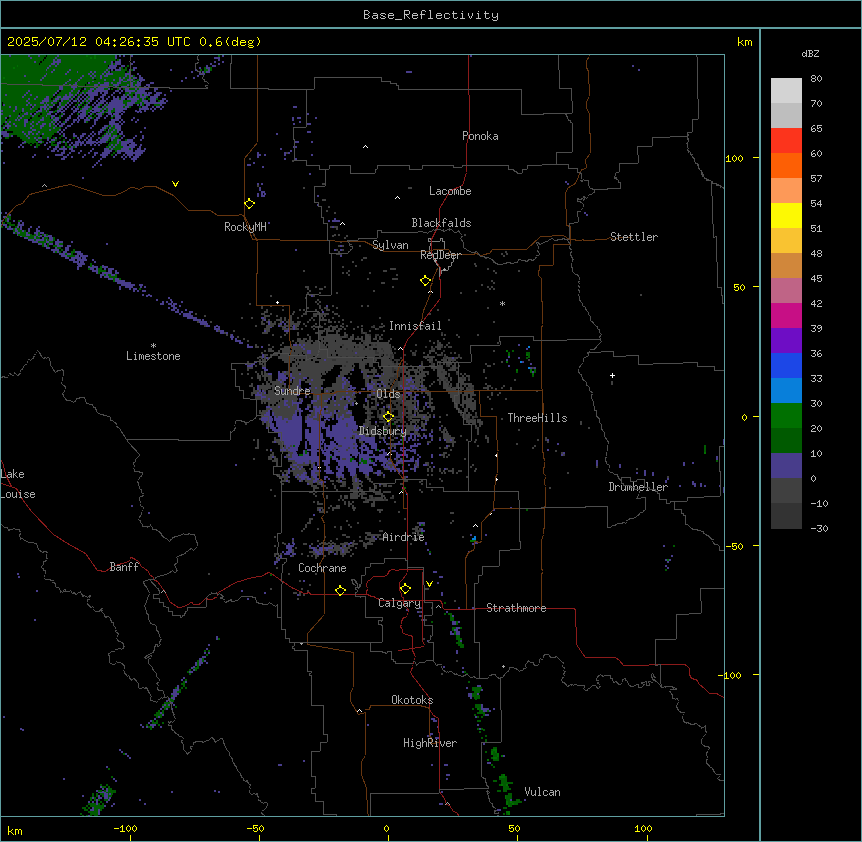
Task: Click the Sylvan label
Action: pyautogui.click(x=390, y=245)
